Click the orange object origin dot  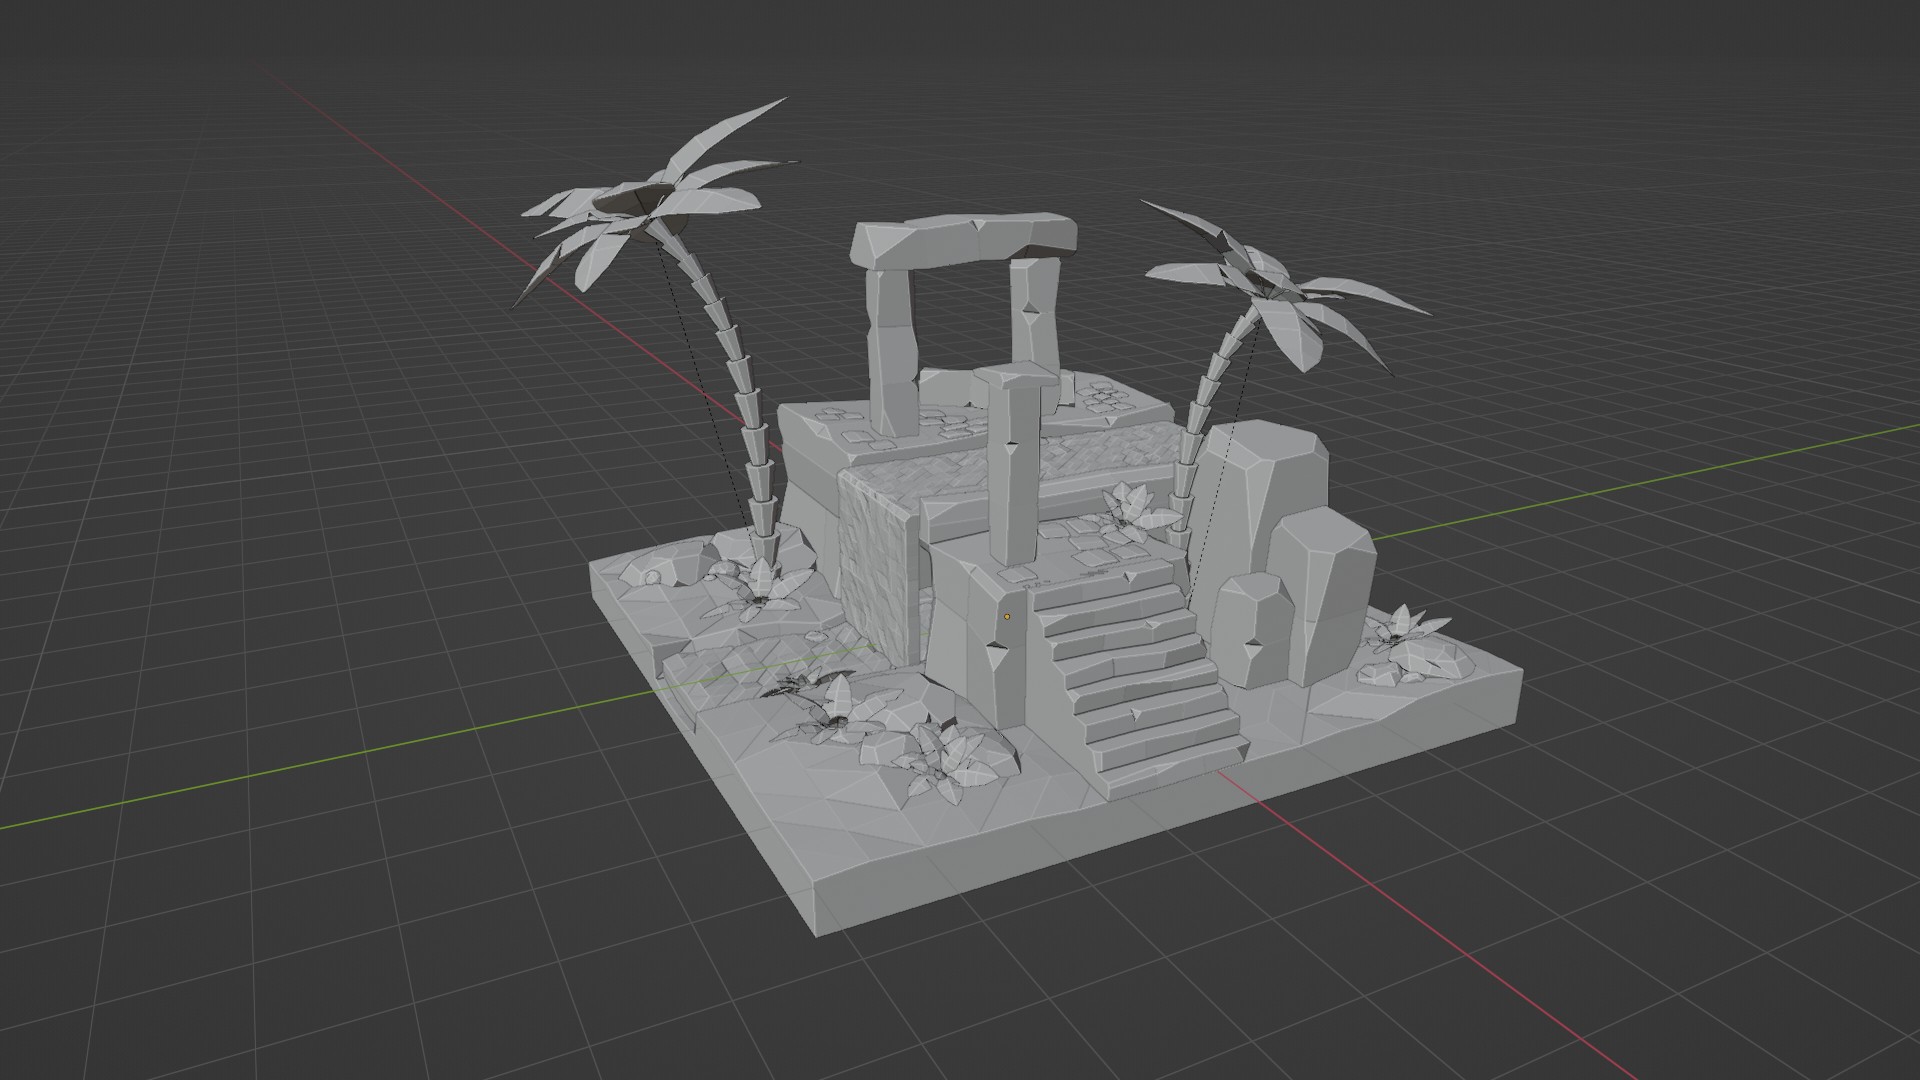coord(1007,616)
